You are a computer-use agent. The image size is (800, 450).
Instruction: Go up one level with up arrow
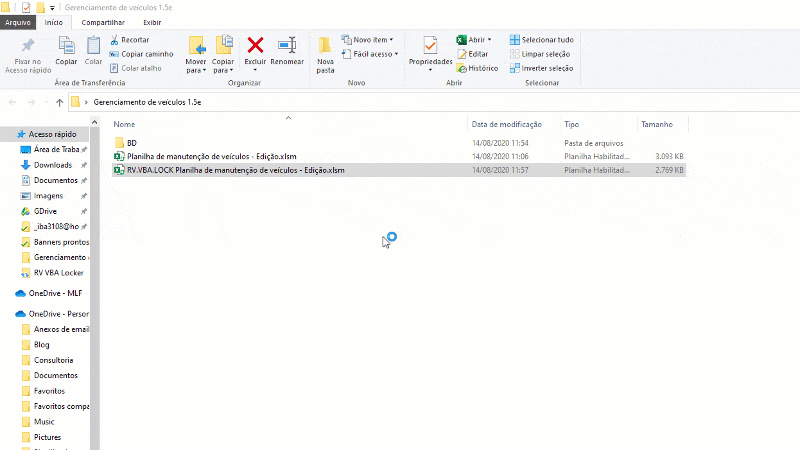click(60, 103)
